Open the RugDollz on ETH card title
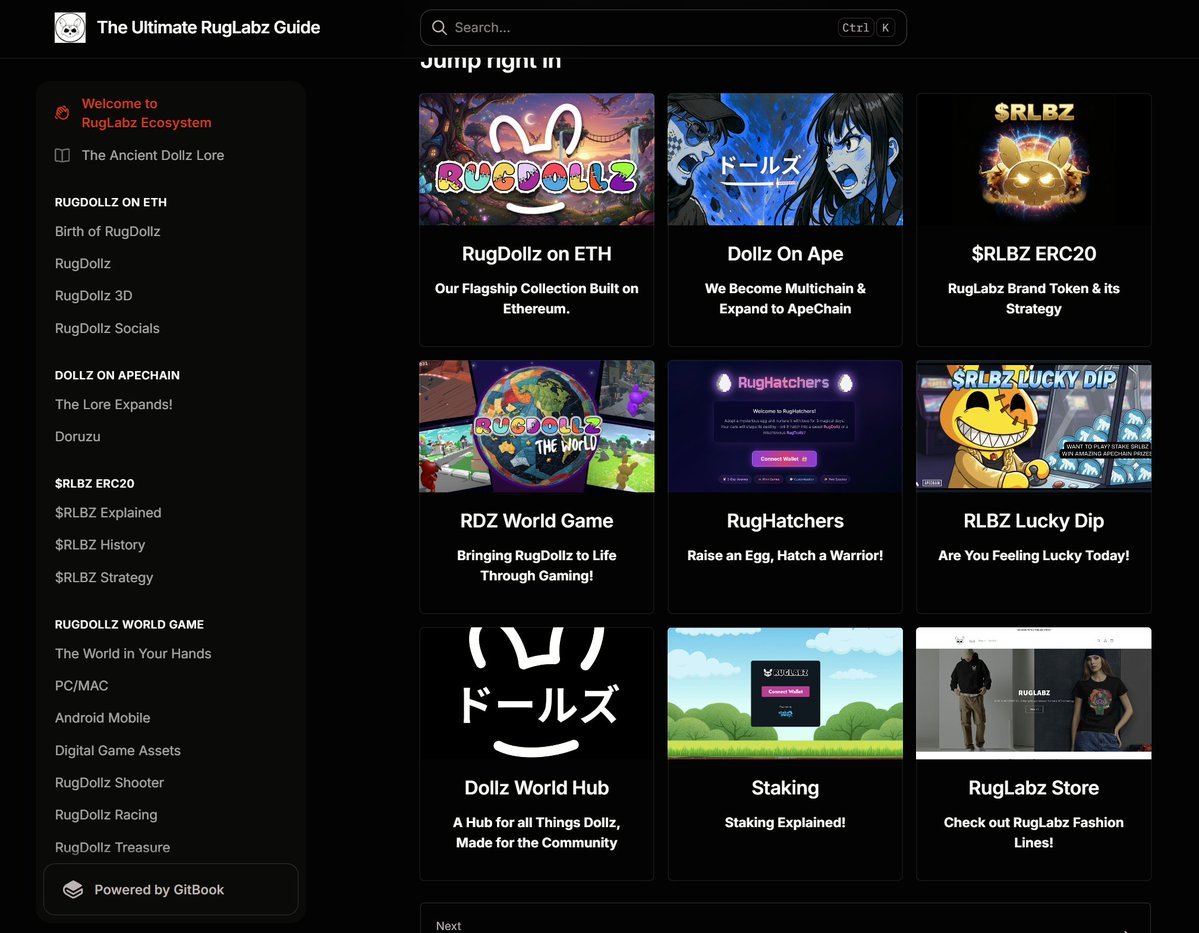The height and width of the screenshot is (933, 1199). (x=537, y=254)
